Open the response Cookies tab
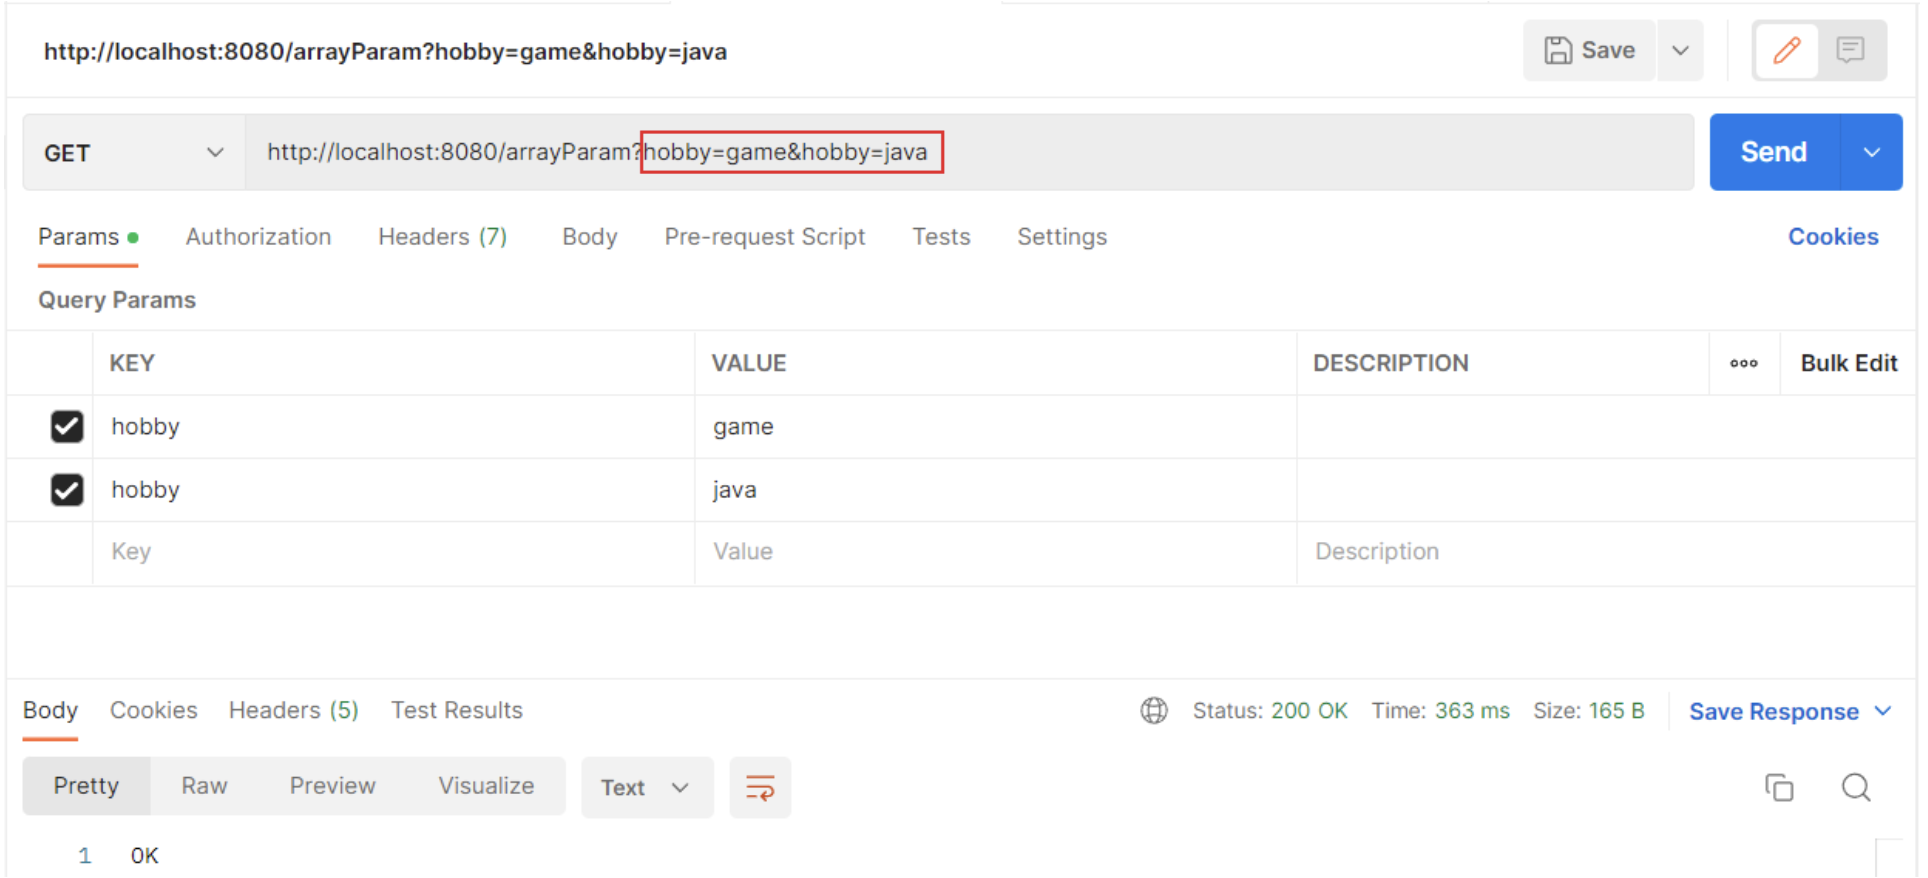The height and width of the screenshot is (878, 1928). [x=154, y=710]
